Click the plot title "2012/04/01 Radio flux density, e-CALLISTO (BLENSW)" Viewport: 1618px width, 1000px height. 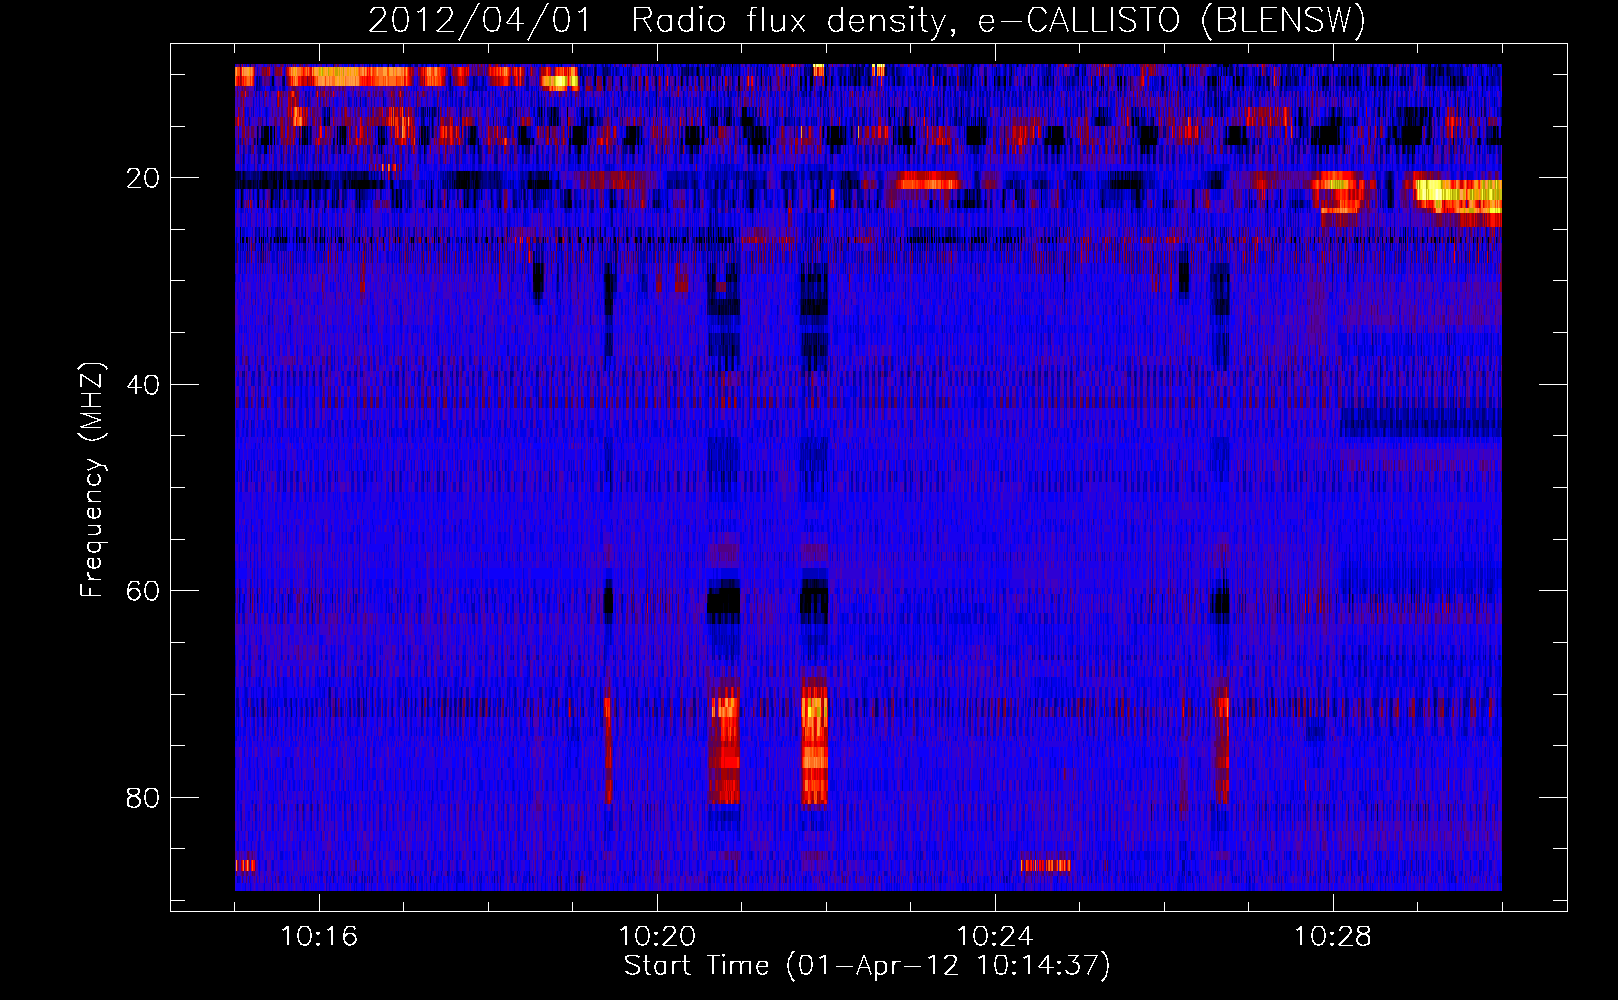[867, 20]
